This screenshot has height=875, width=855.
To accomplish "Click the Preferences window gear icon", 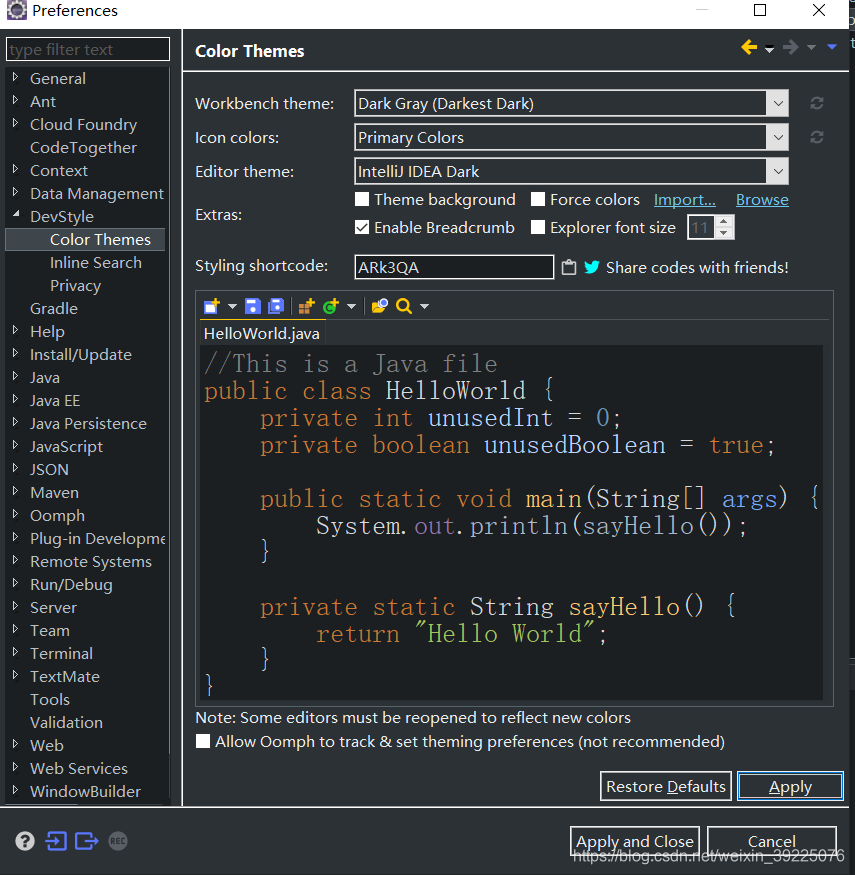I will coord(17,10).
